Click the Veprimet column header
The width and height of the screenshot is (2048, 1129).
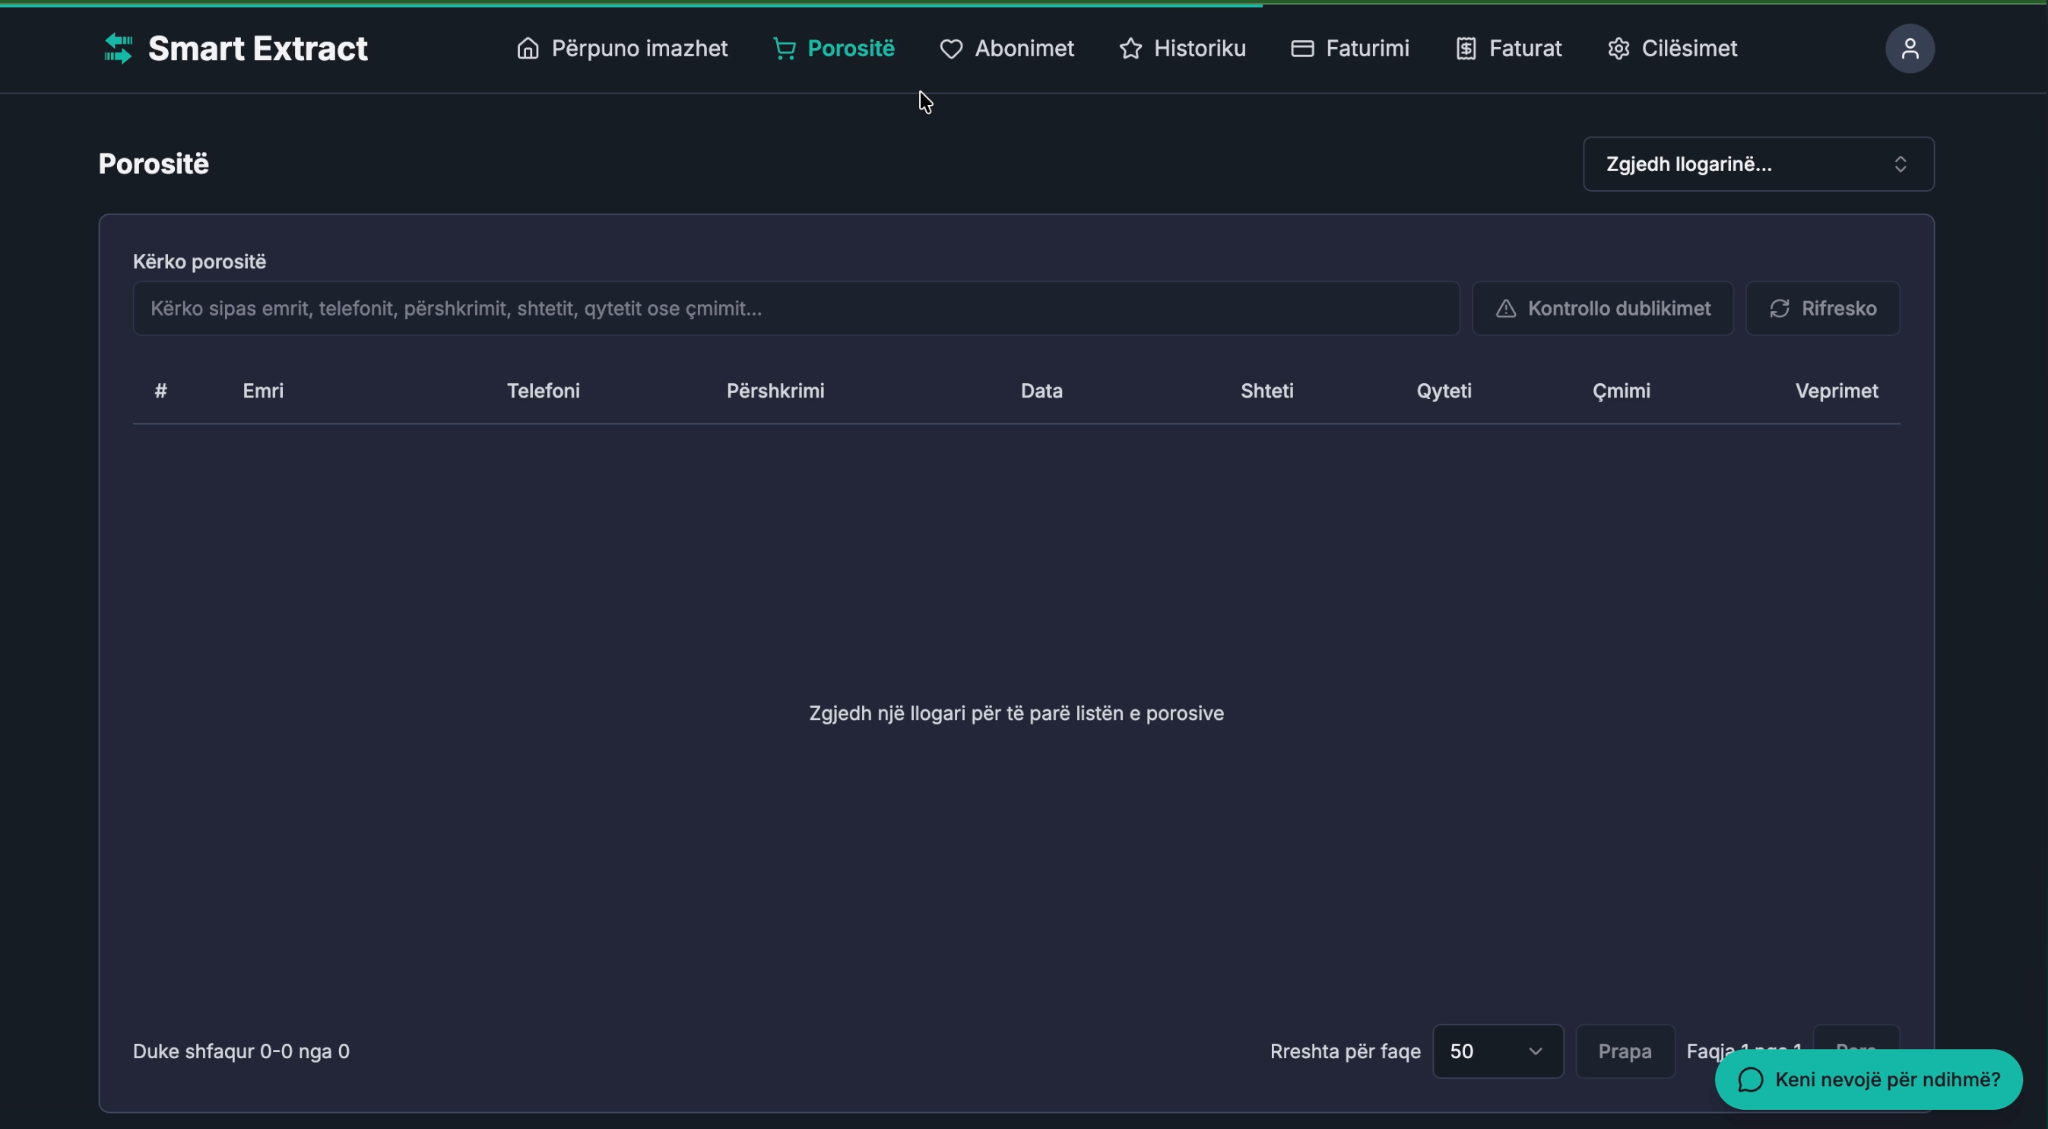click(x=1836, y=391)
